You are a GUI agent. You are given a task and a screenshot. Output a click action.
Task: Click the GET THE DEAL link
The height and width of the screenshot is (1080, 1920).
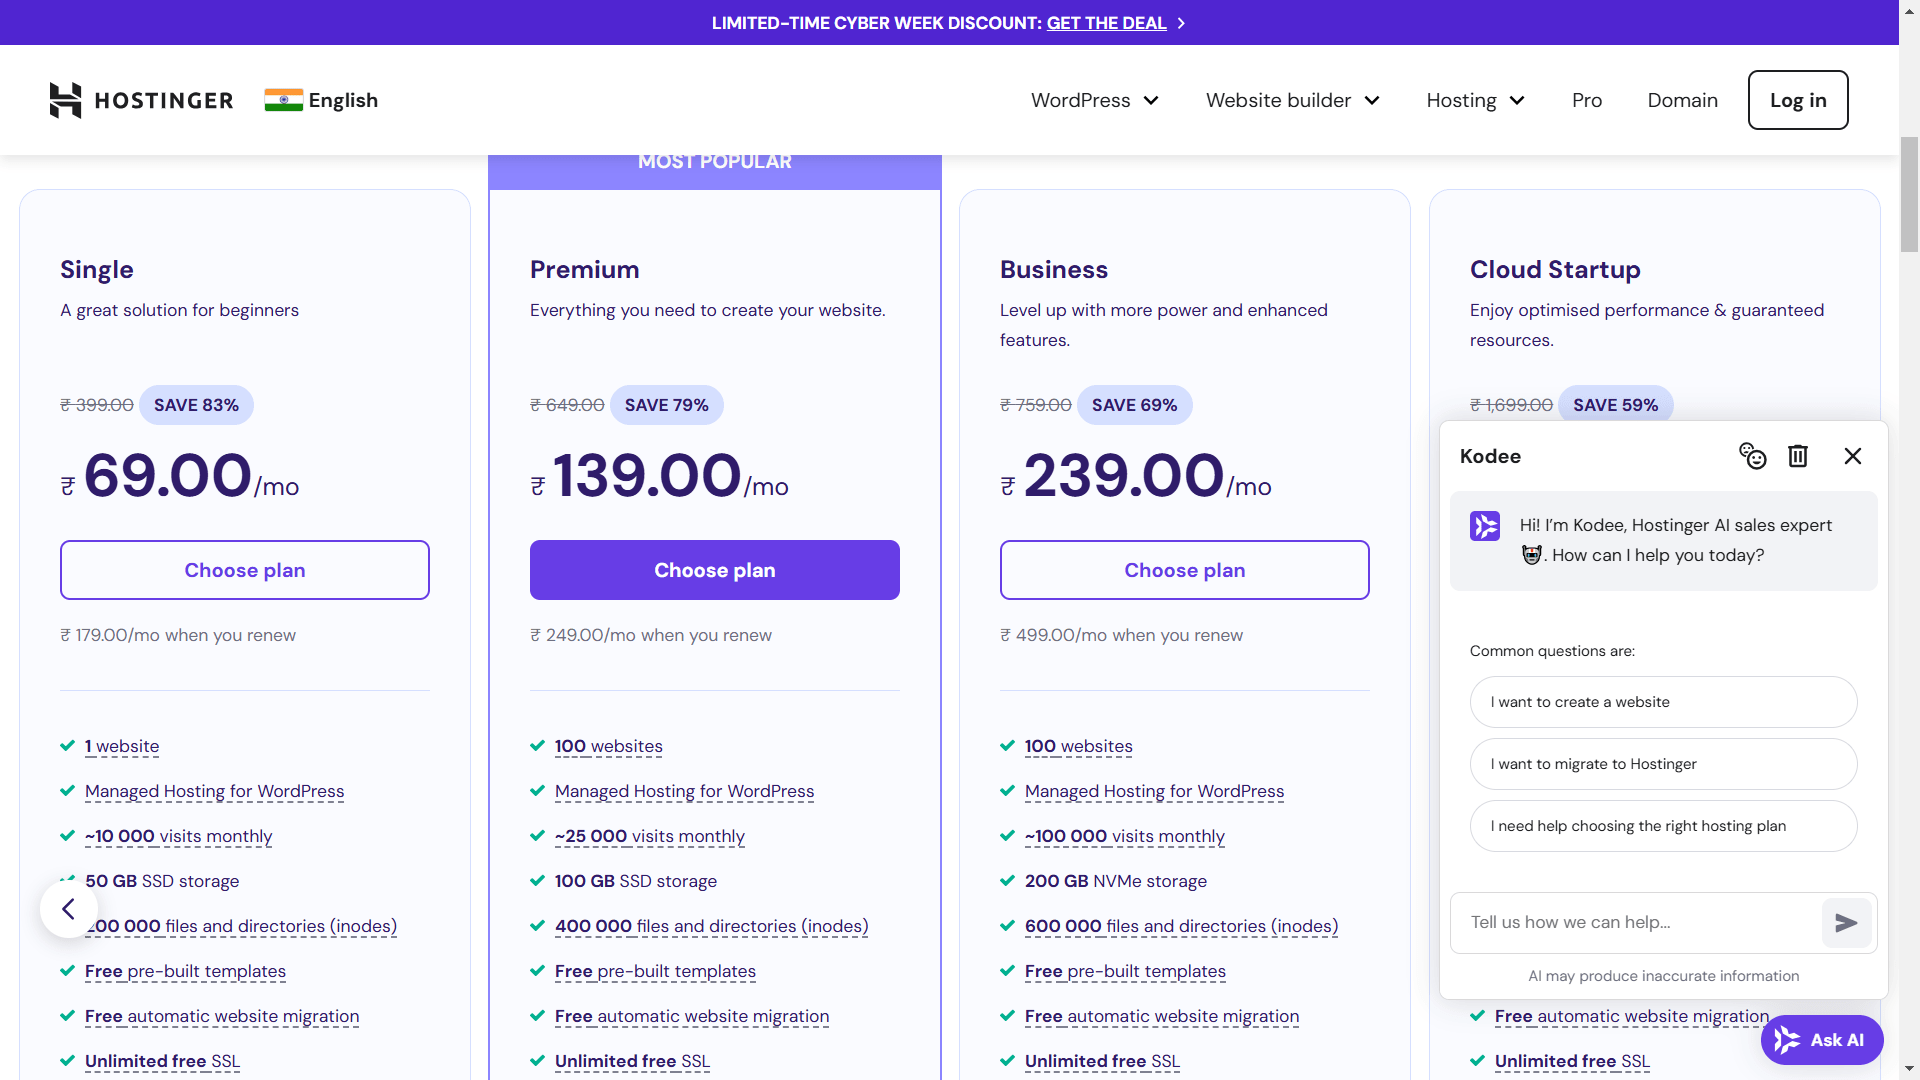(x=1106, y=23)
